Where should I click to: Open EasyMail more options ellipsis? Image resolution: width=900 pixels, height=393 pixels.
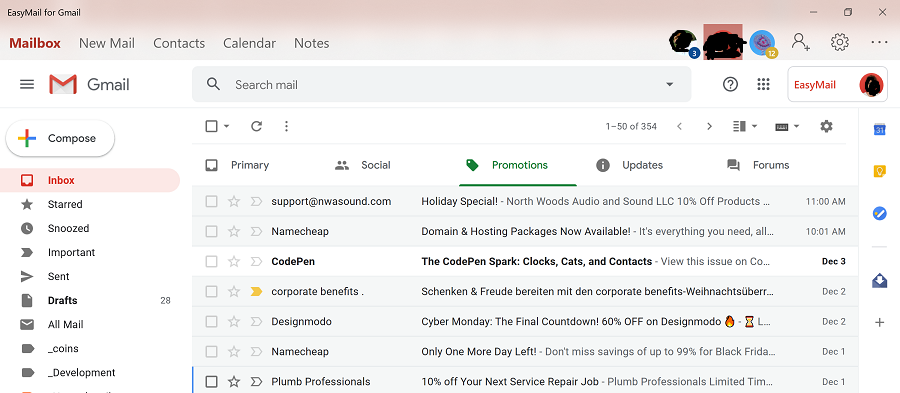tap(879, 42)
